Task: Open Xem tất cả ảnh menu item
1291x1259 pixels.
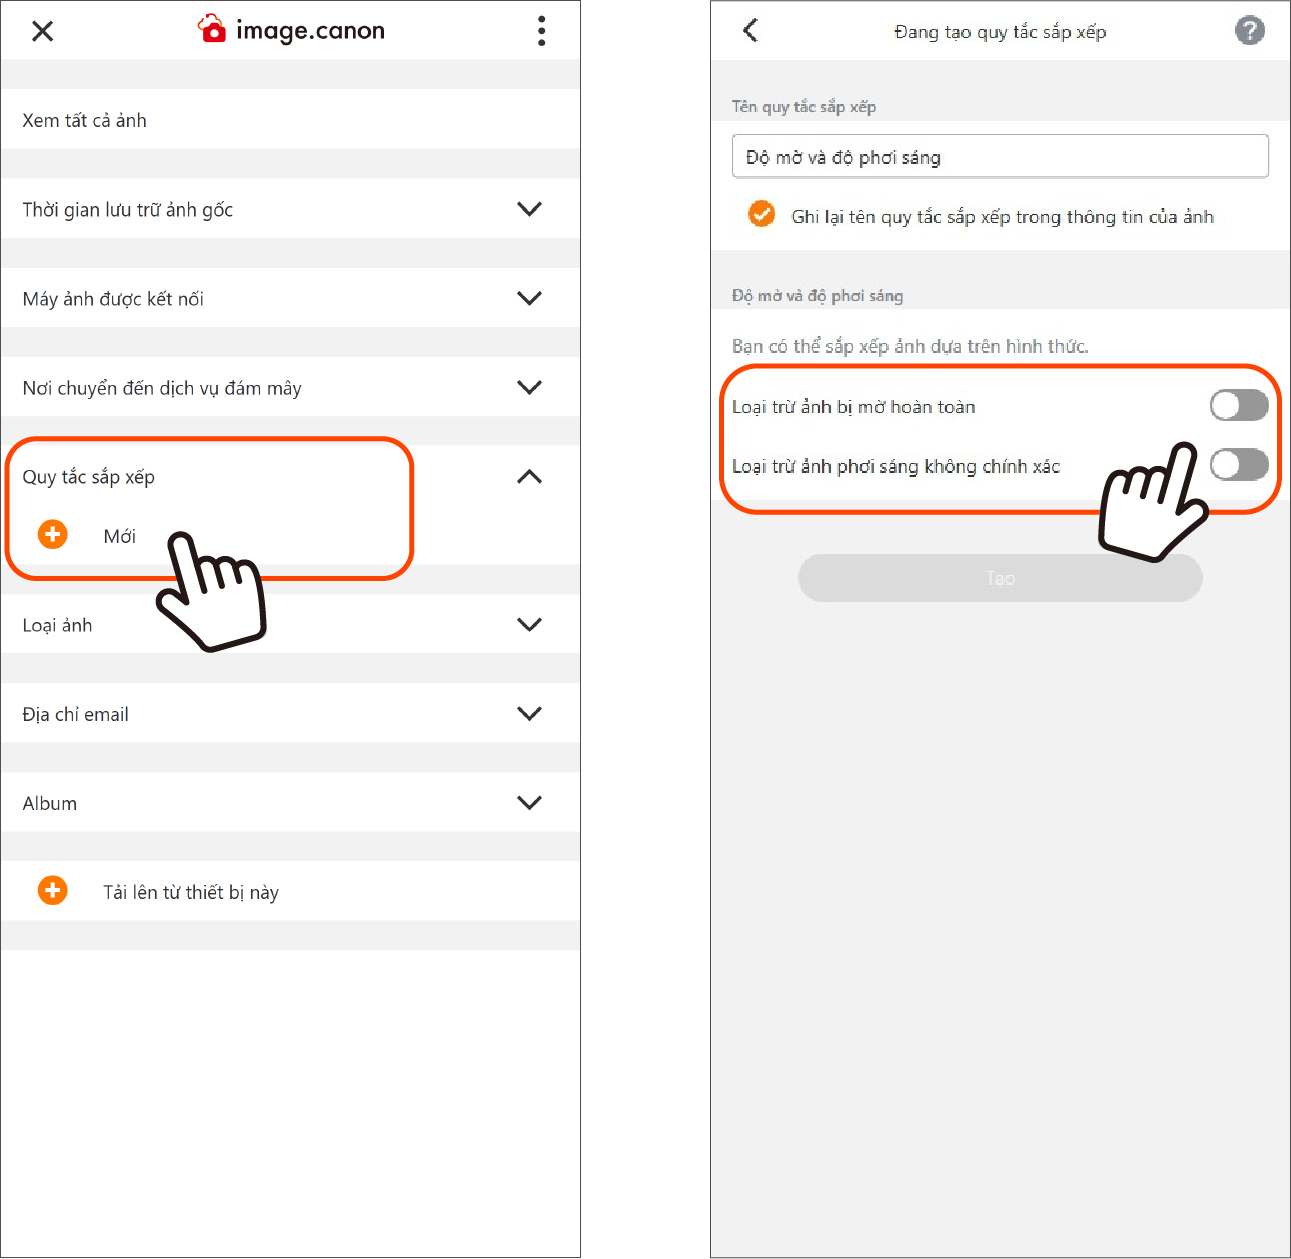Action: pos(290,120)
